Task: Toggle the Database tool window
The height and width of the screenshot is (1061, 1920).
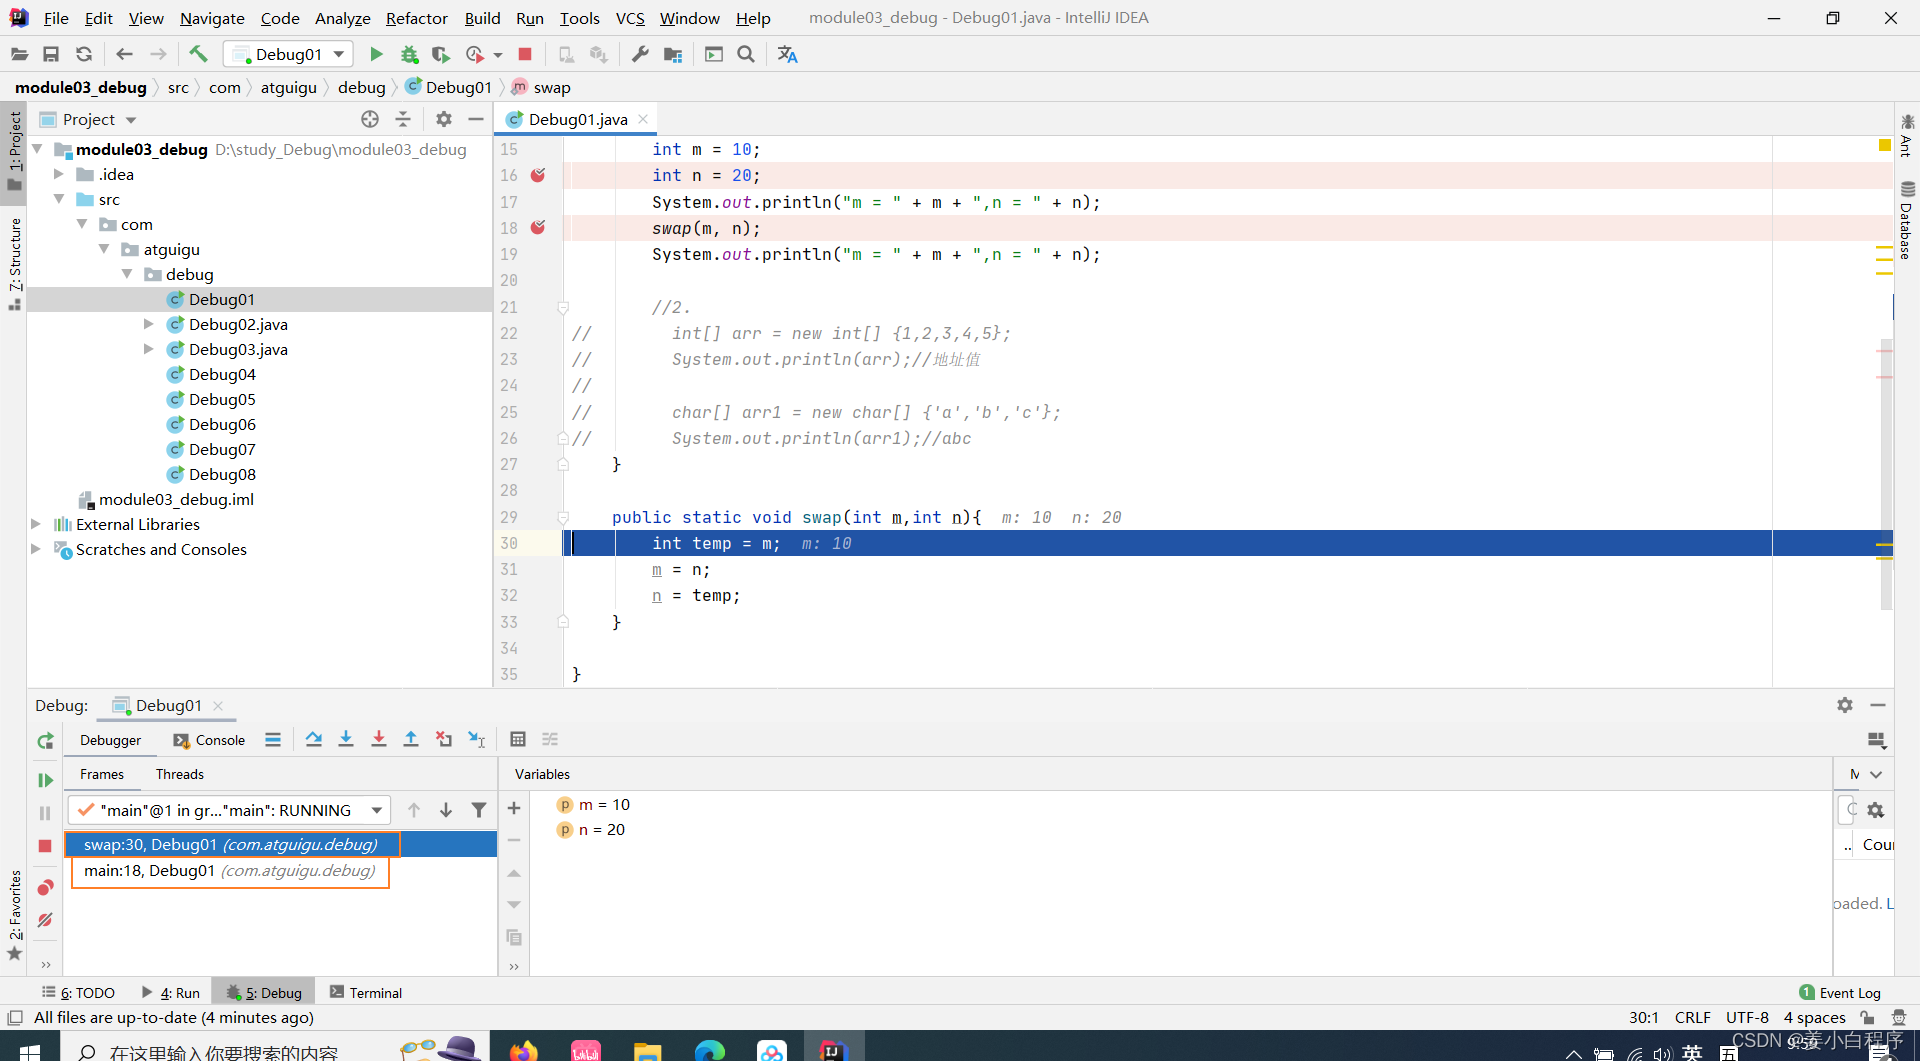Action: pyautogui.click(x=1907, y=222)
